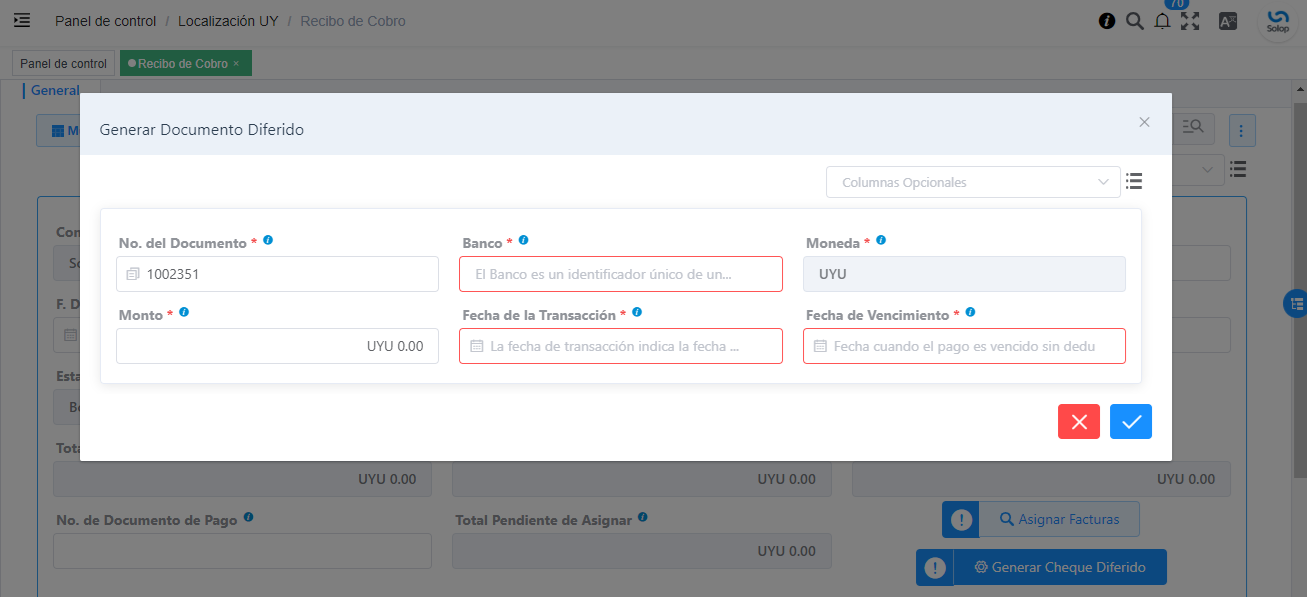Click Asignar Facturas button
Image resolution: width=1307 pixels, height=597 pixels.
(x=1059, y=519)
